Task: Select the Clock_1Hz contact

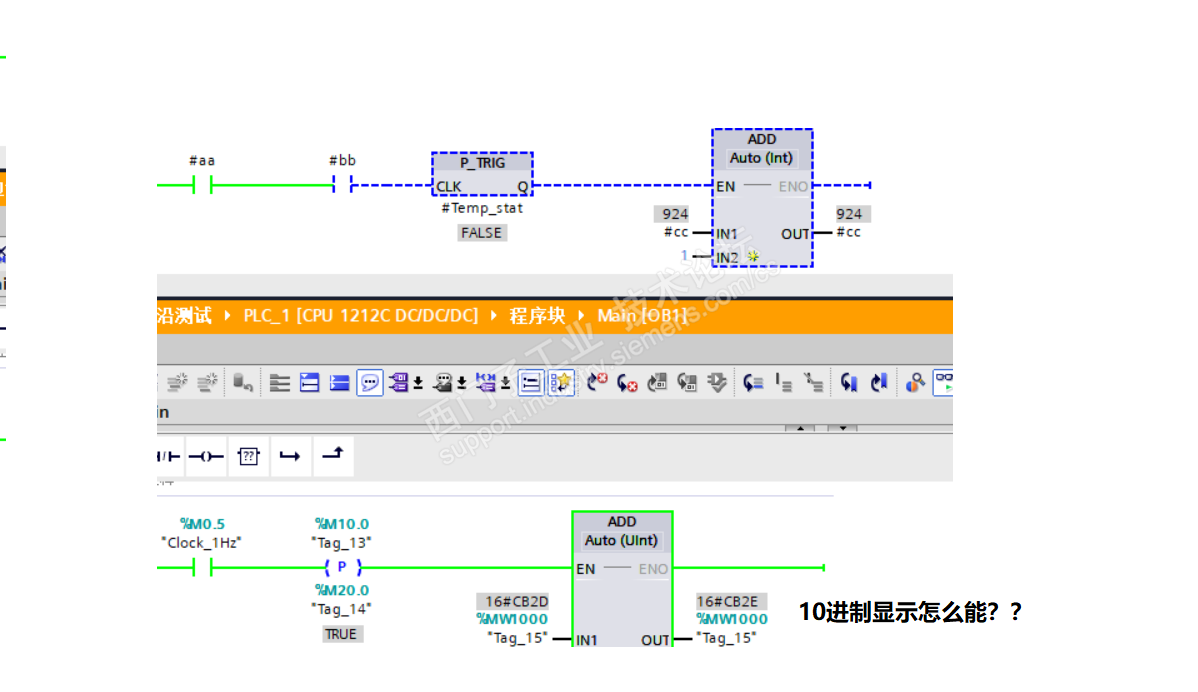Action: (202, 568)
